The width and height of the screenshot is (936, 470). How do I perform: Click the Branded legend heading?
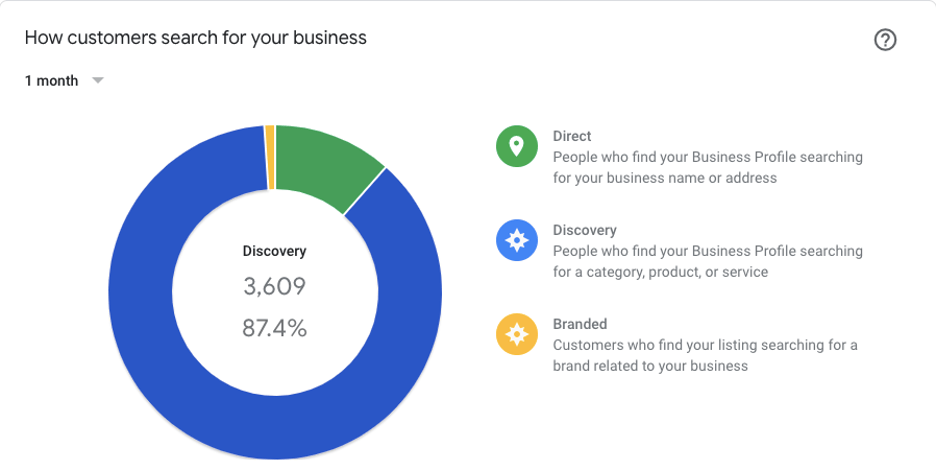(x=580, y=324)
